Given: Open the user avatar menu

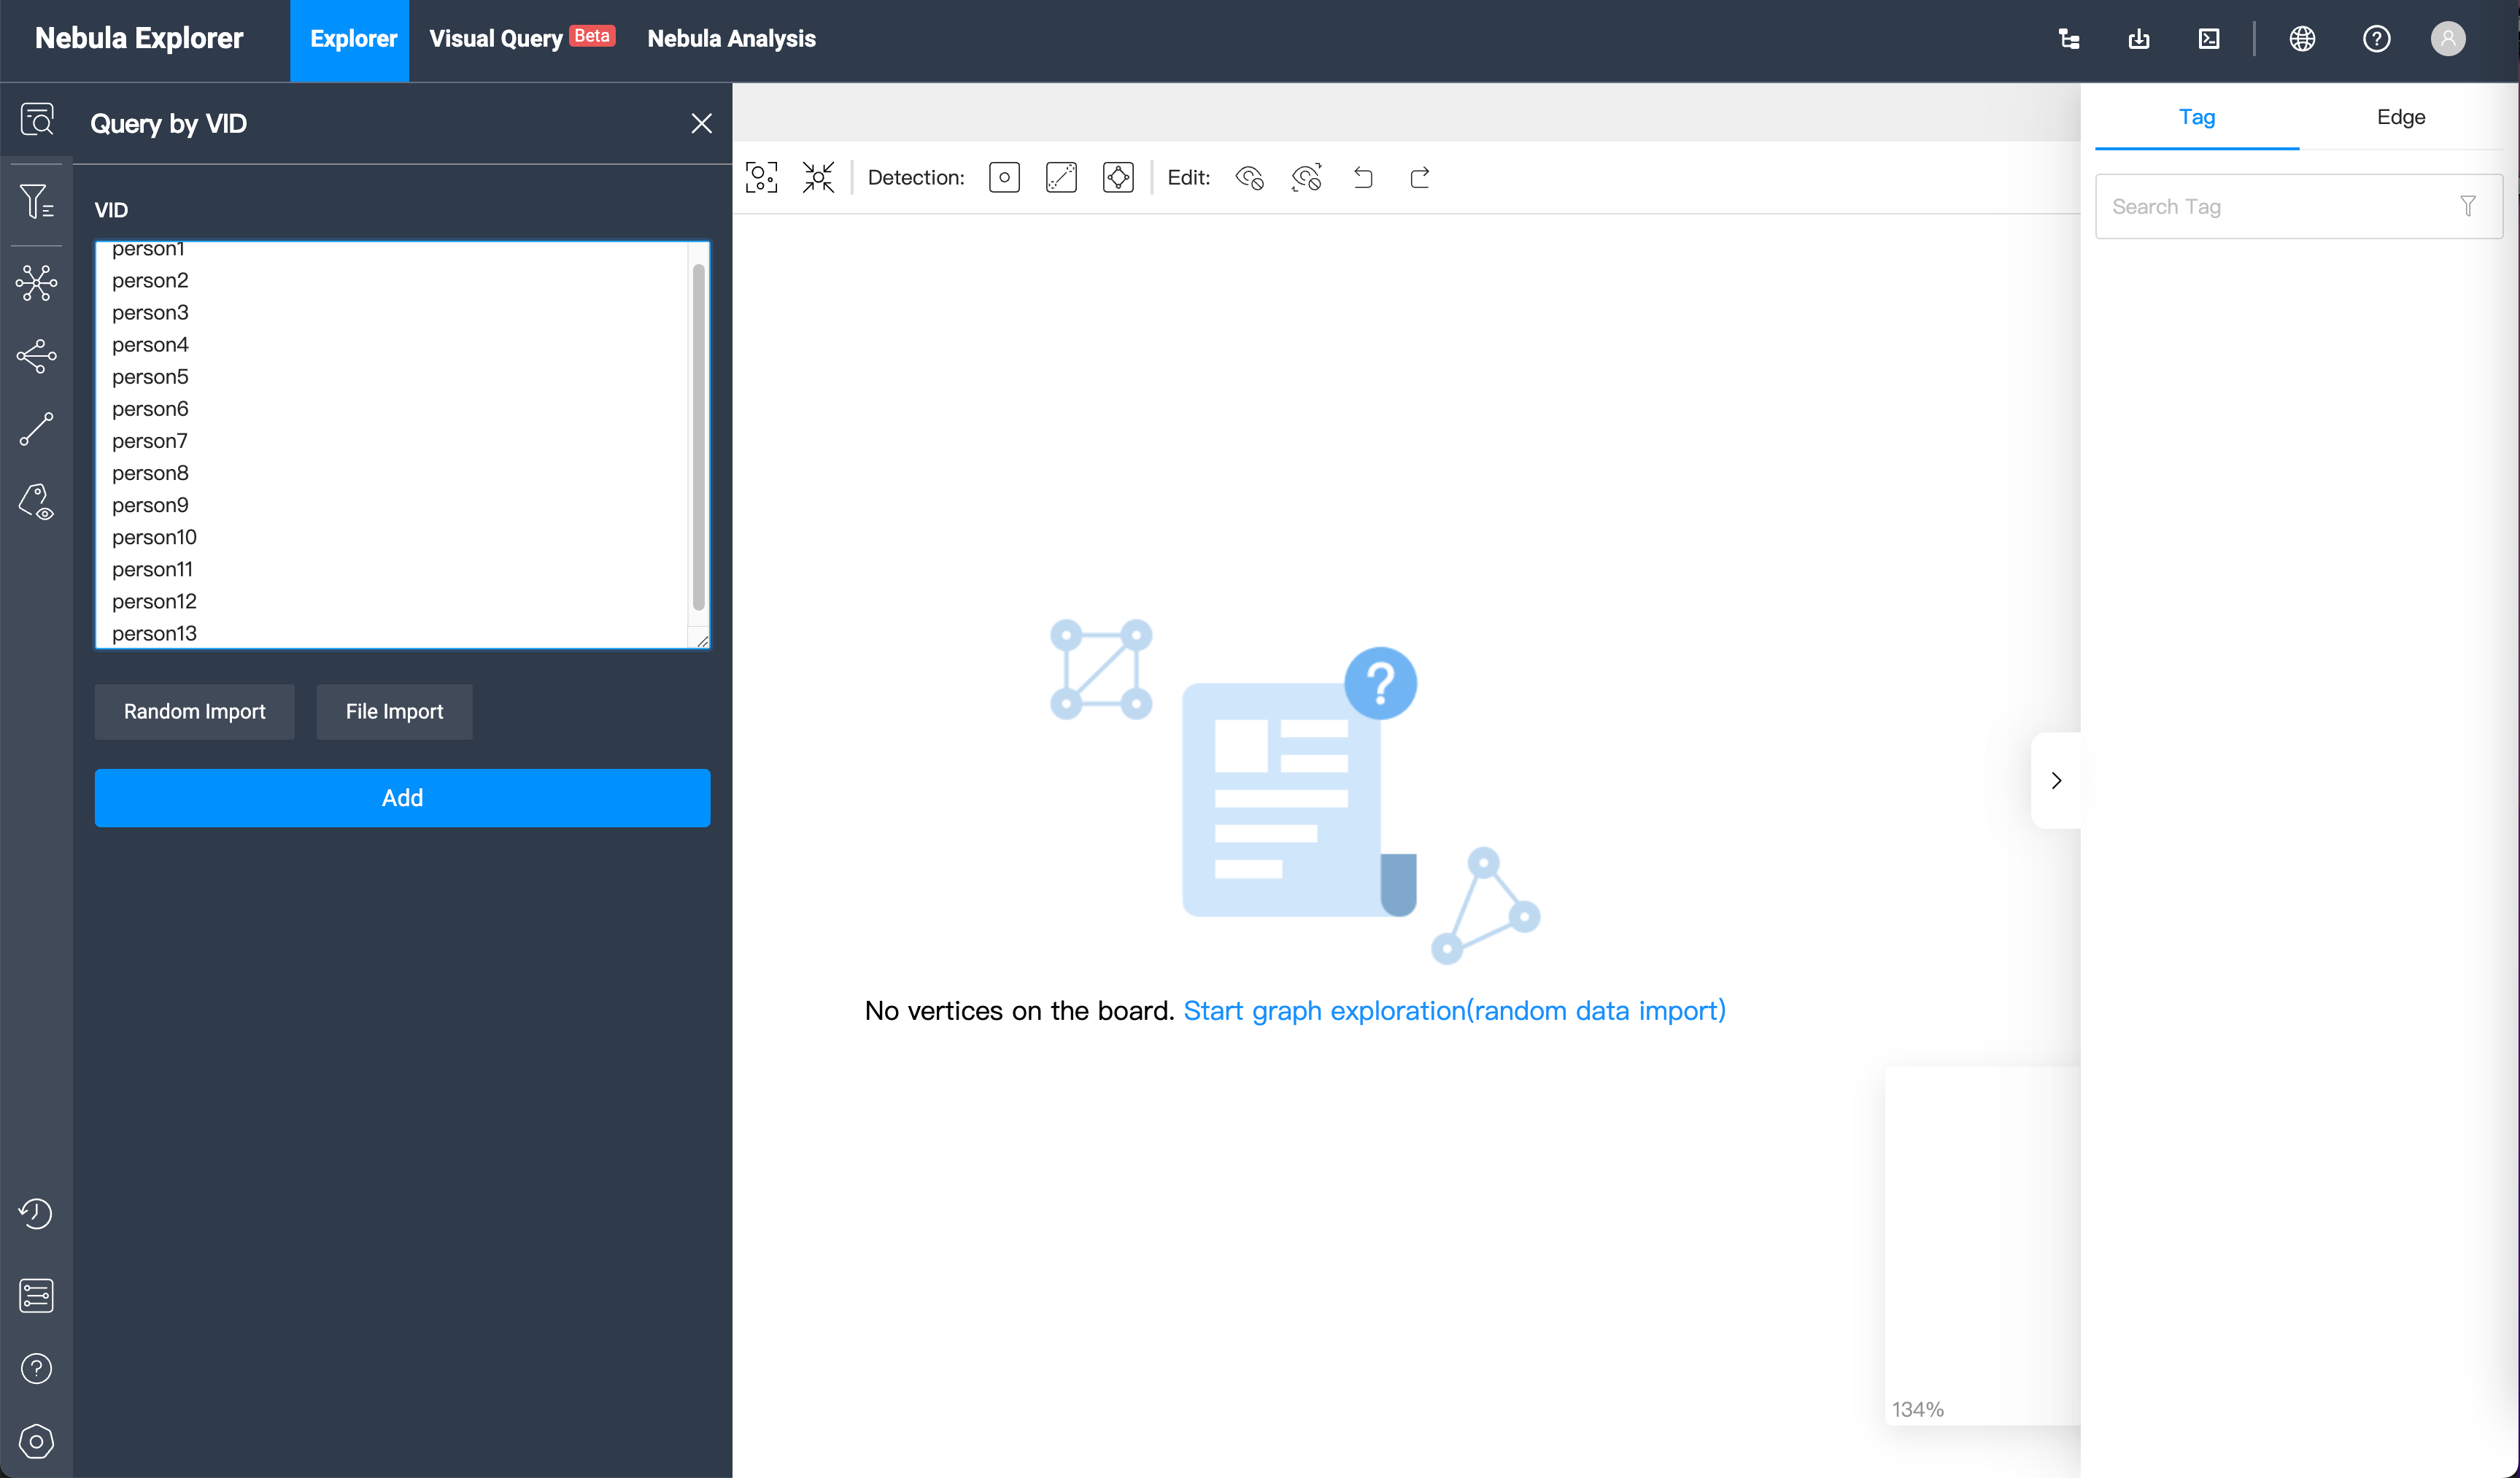Looking at the screenshot, I should click(2448, 39).
